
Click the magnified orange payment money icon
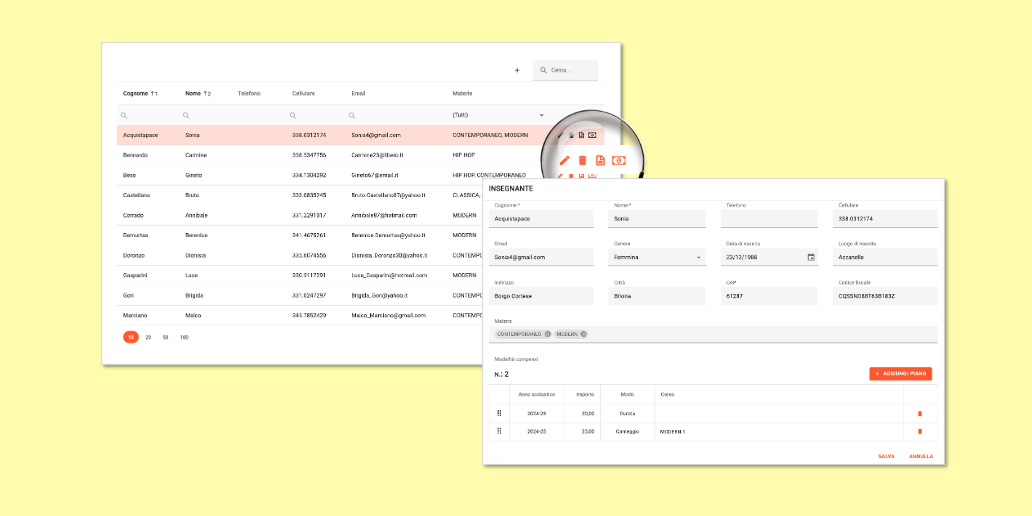click(x=619, y=160)
